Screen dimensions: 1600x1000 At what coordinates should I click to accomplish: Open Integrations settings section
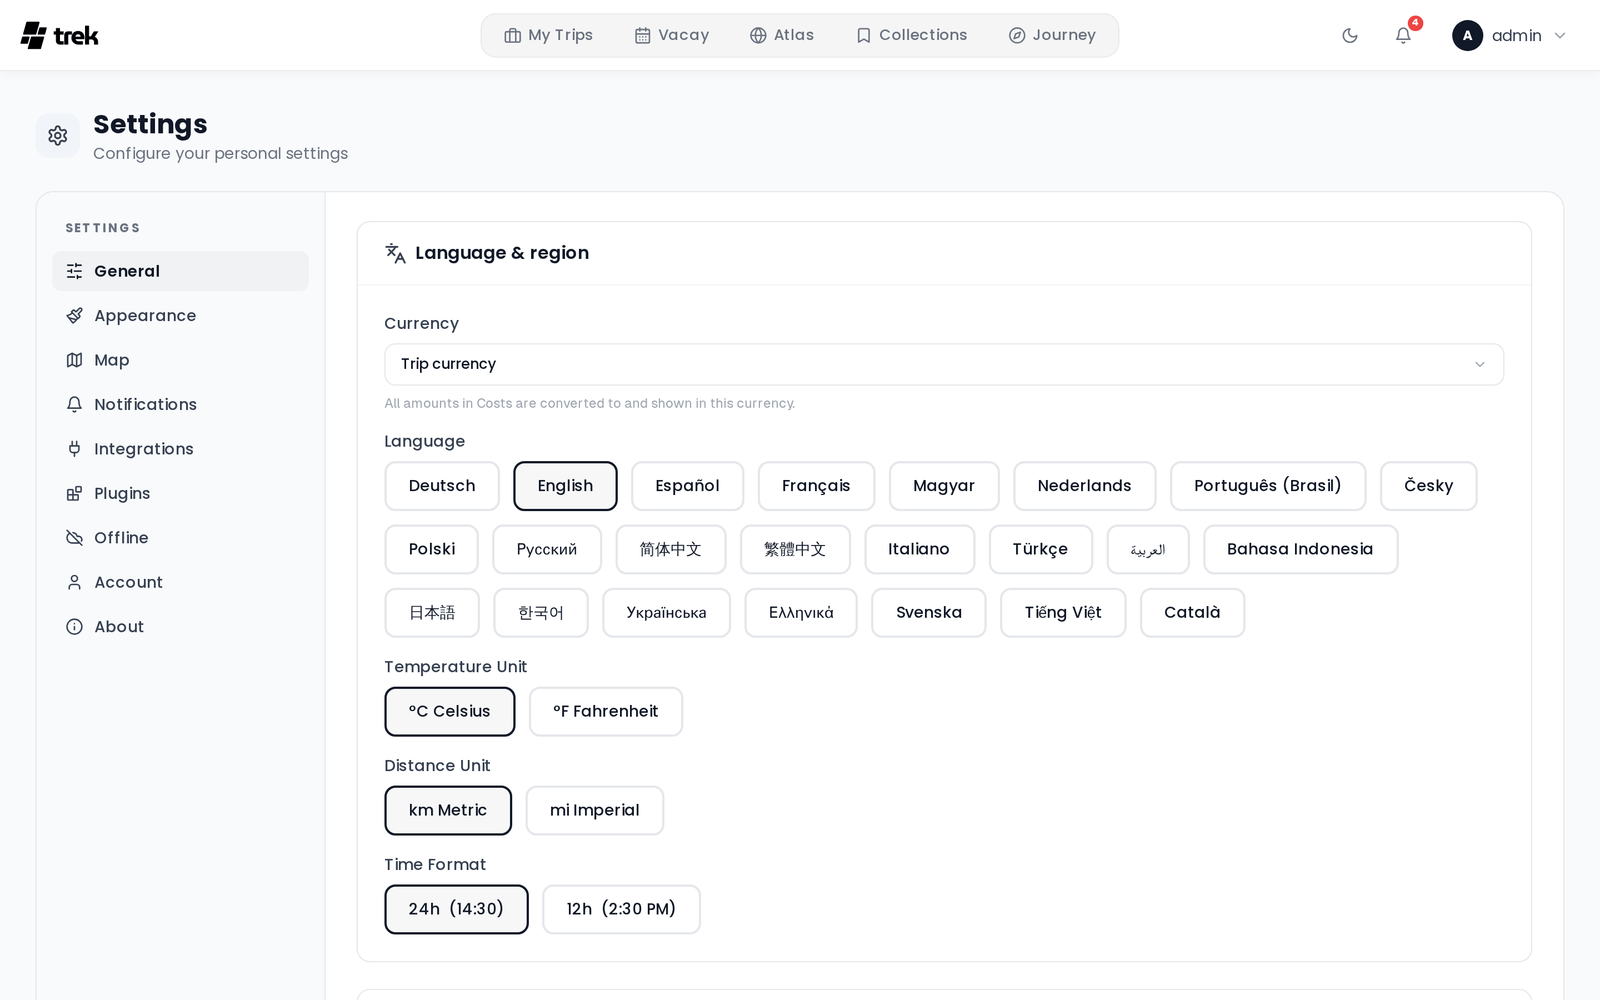point(180,449)
